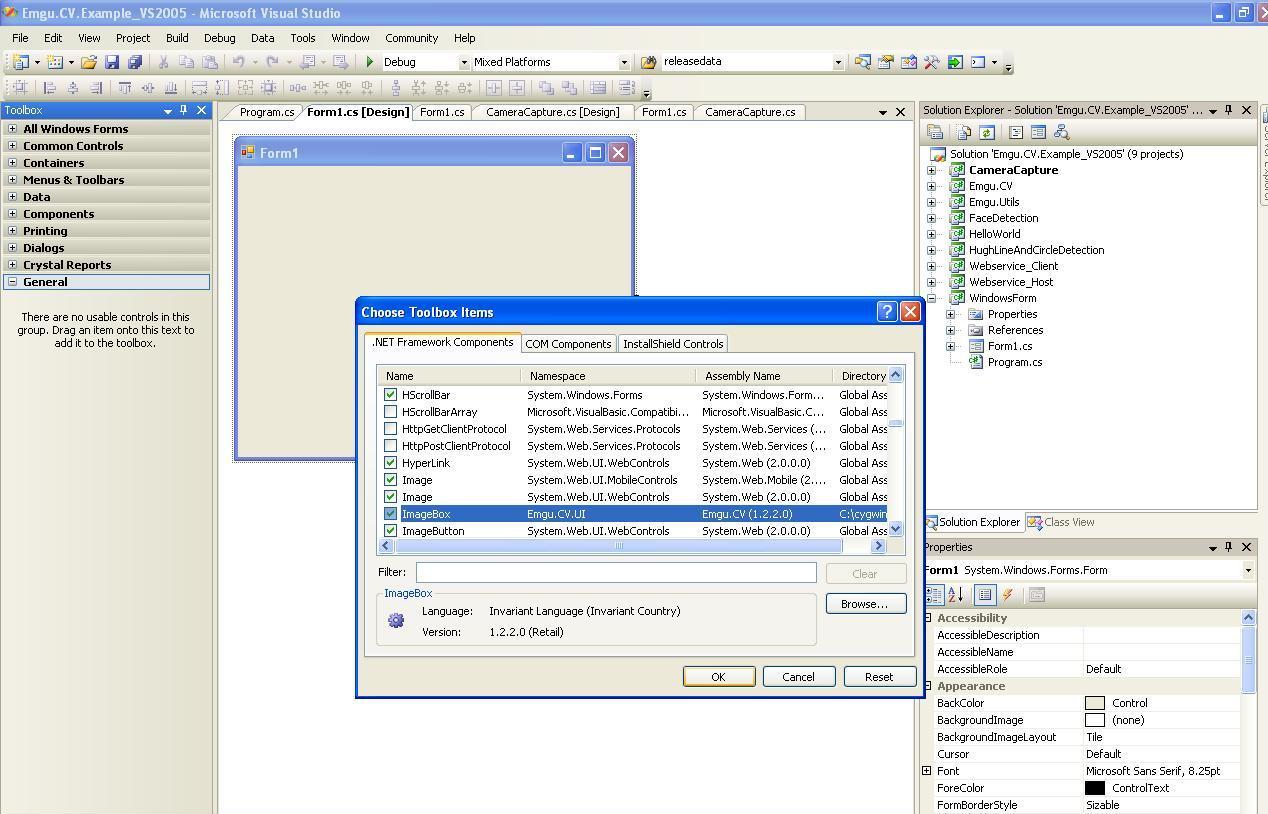Click the dialog's help question mark button
Screen dimensions: 1268x814
click(x=887, y=311)
